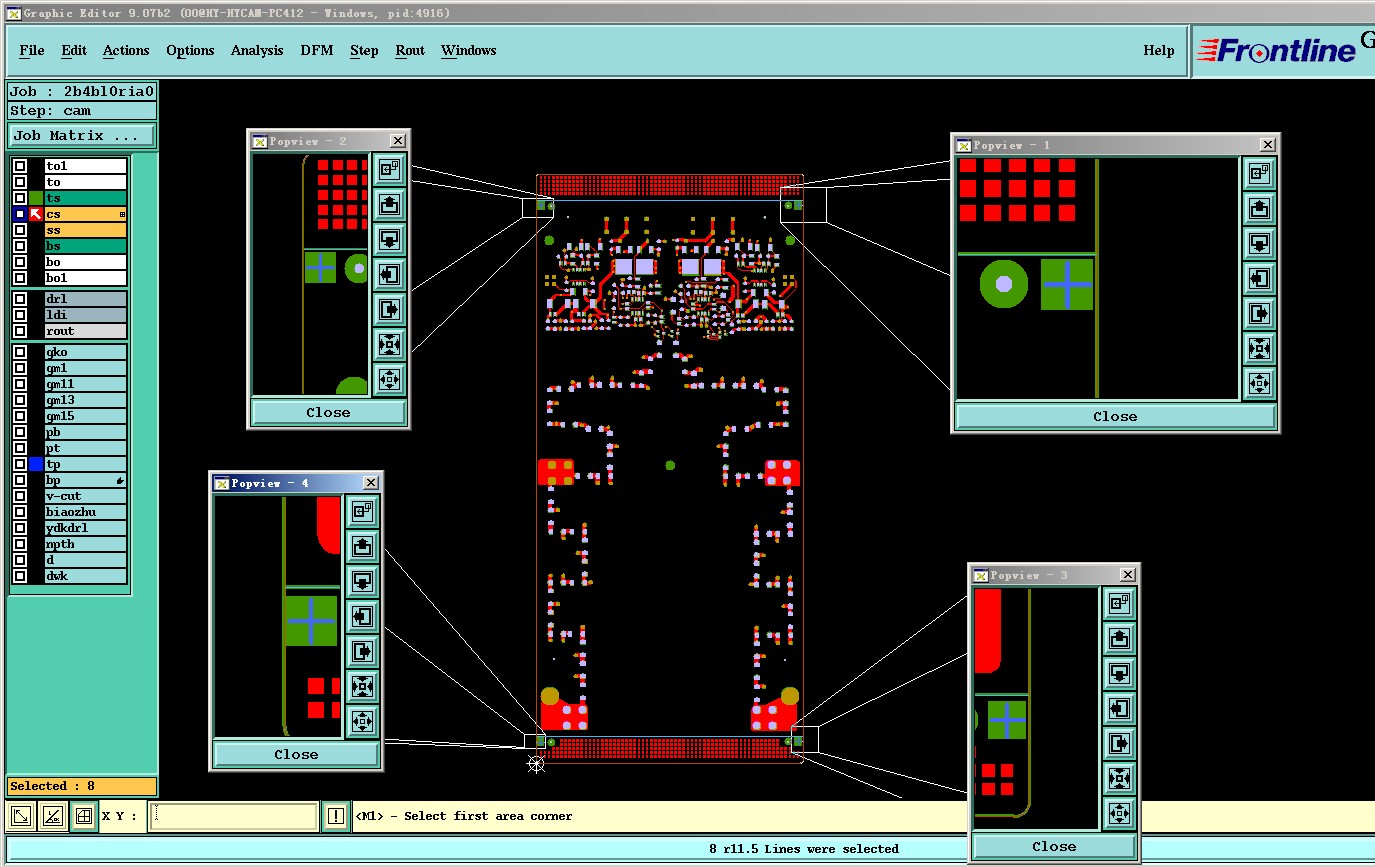Click Popview 2 zoom in icon
This screenshot has height=867, width=1375.
point(389,344)
